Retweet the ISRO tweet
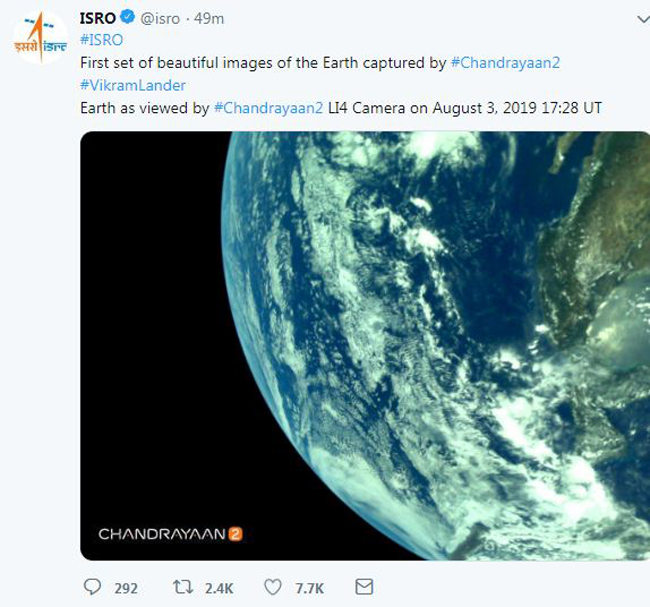Image resolution: width=650 pixels, height=607 pixels. [185, 587]
